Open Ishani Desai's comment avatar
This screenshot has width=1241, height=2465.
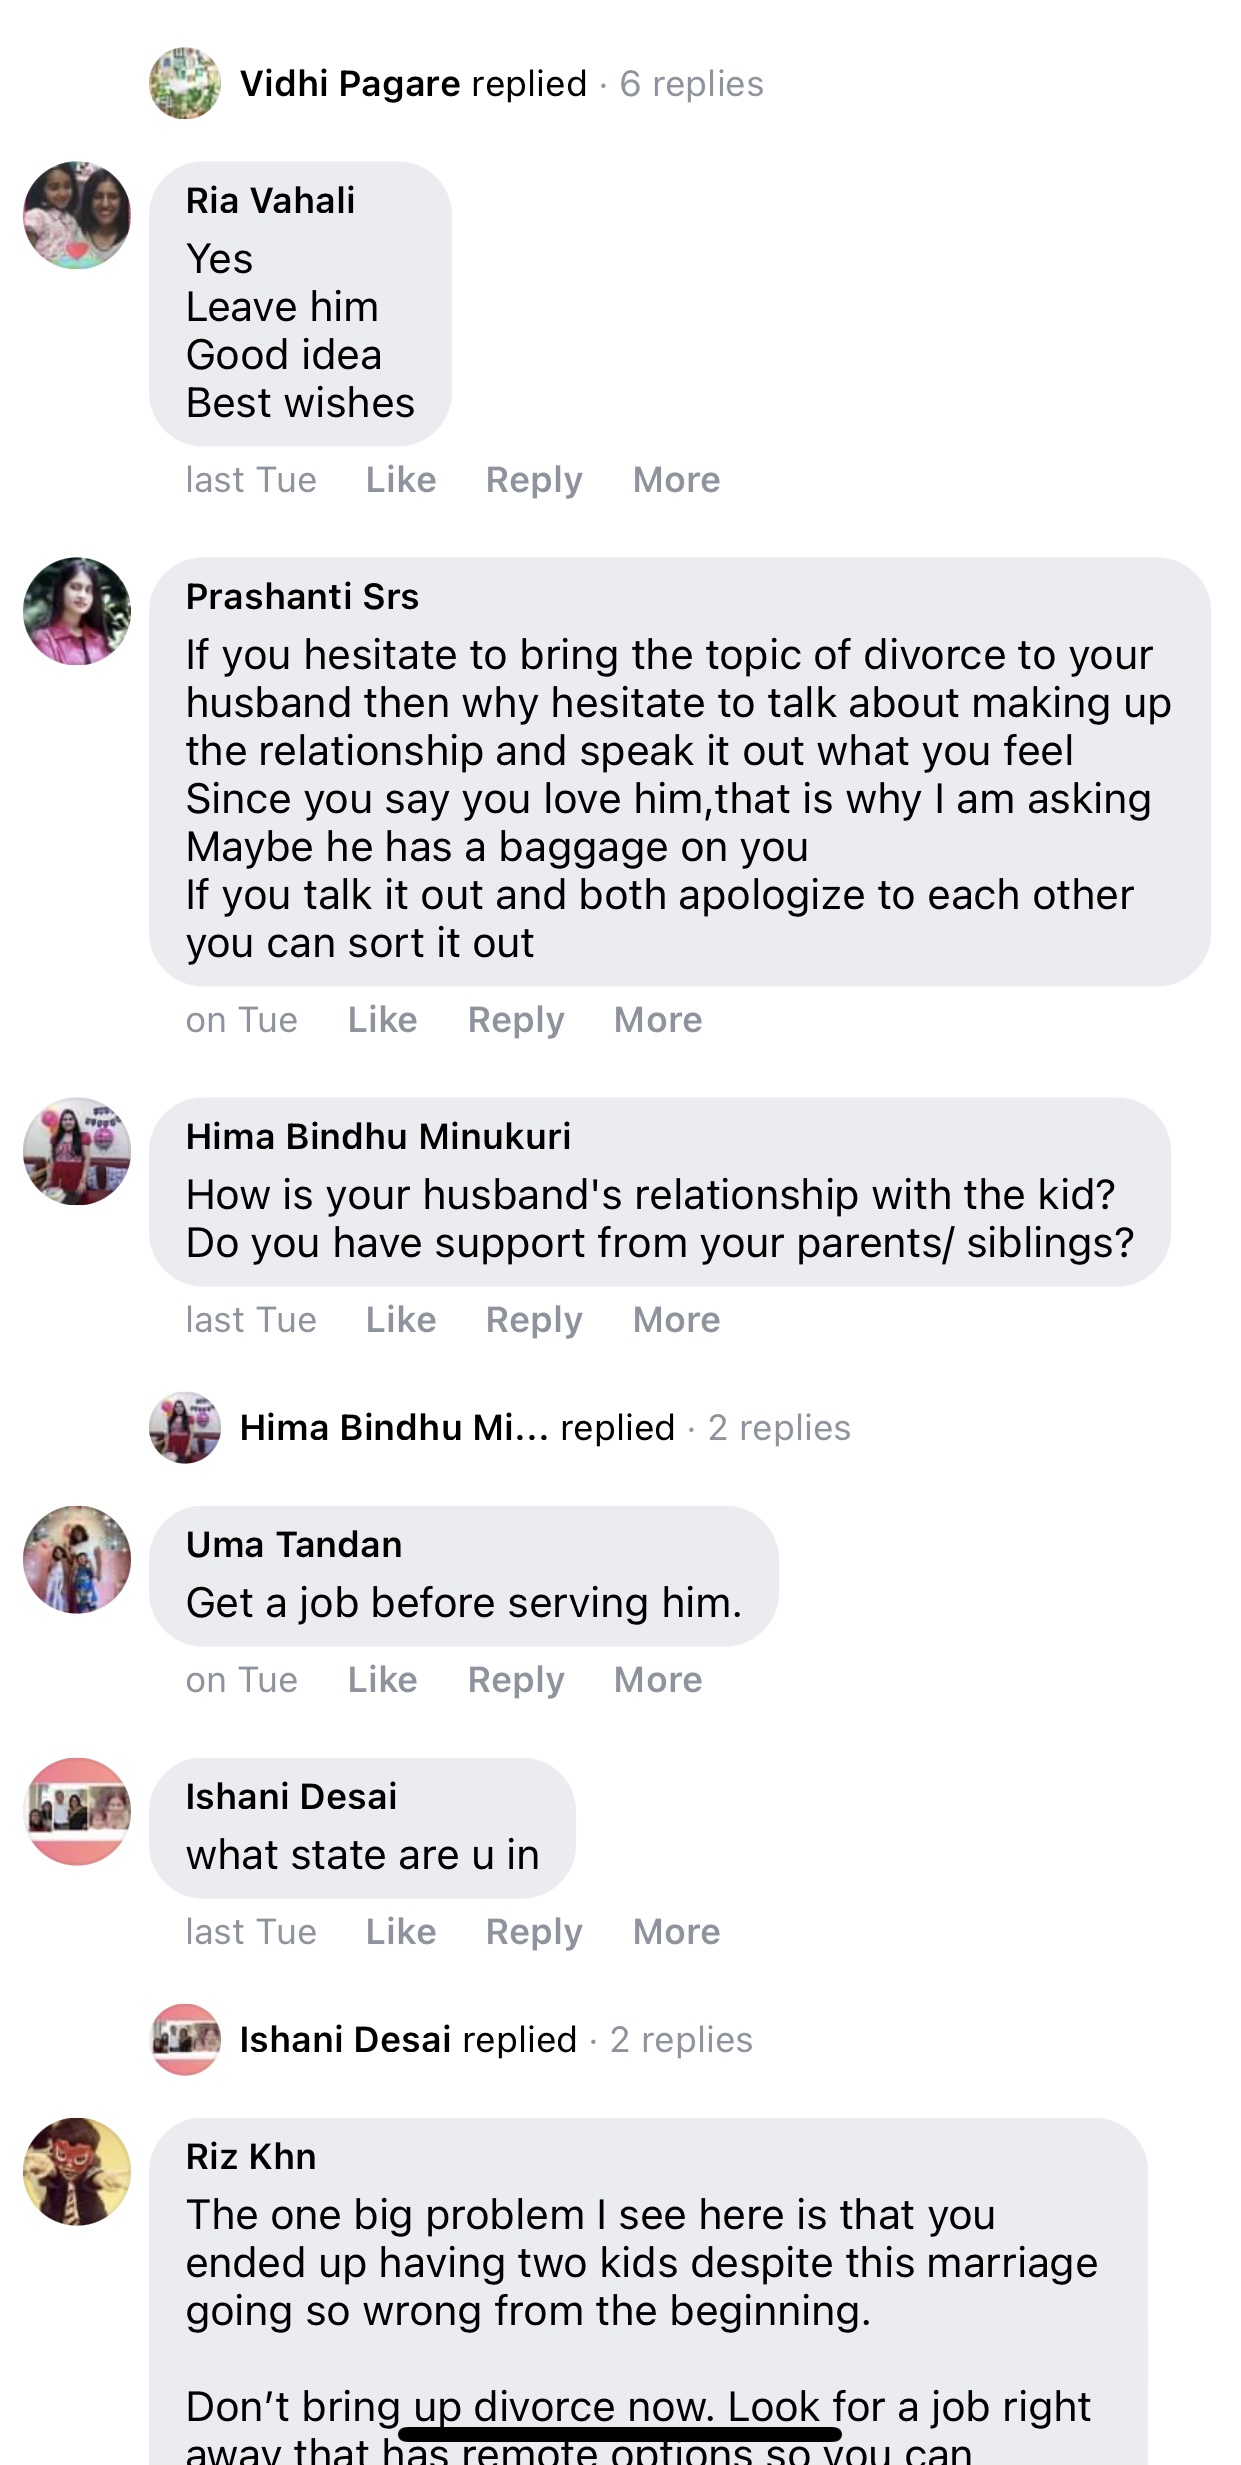point(77,1811)
